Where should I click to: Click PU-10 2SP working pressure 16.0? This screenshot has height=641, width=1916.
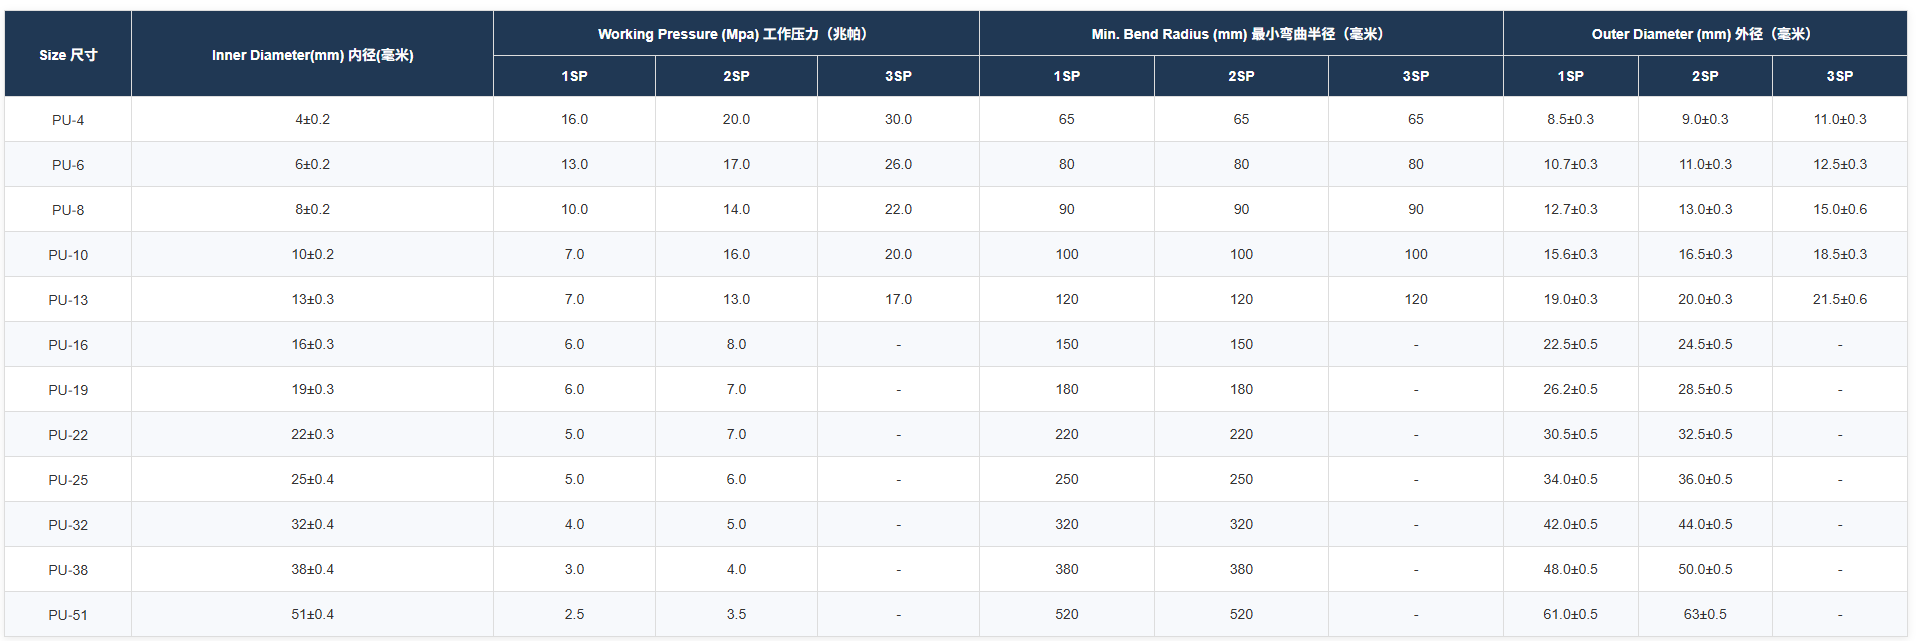click(736, 254)
